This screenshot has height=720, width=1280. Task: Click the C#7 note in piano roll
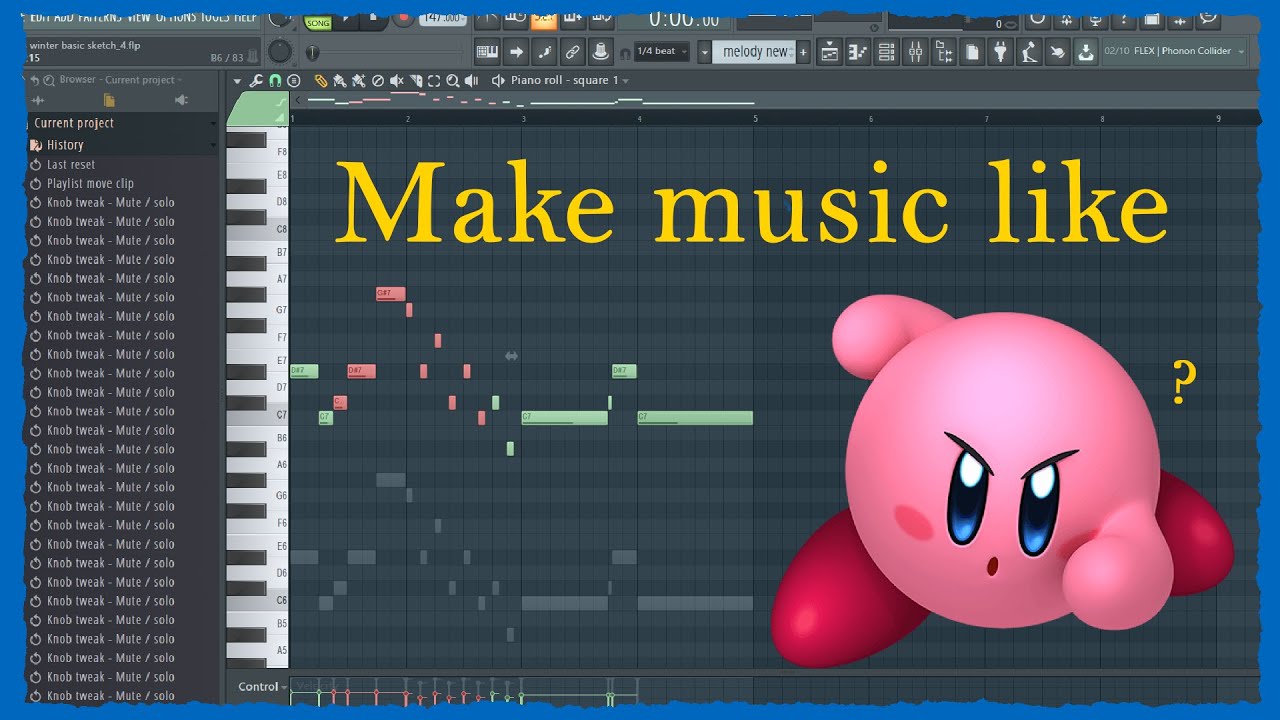(x=339, y=403)
